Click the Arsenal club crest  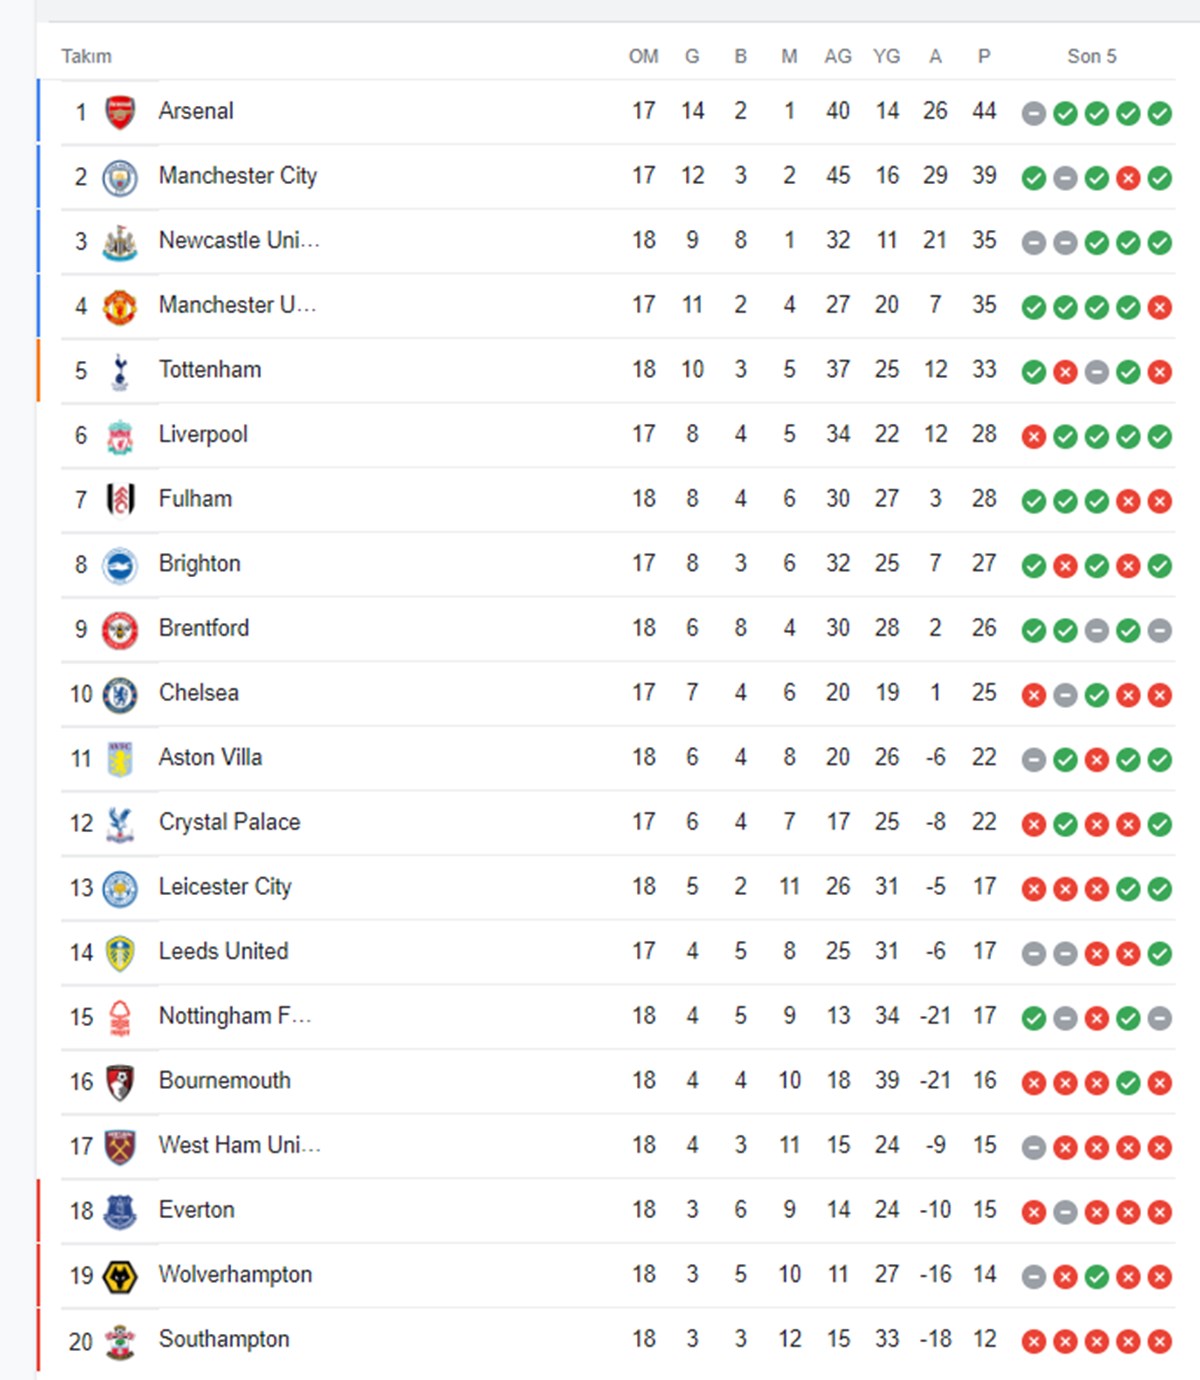[120, 112]
